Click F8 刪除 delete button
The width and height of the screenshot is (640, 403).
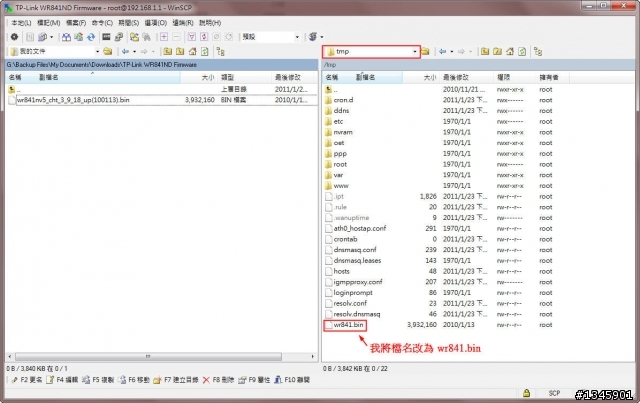tap(218, 380)
